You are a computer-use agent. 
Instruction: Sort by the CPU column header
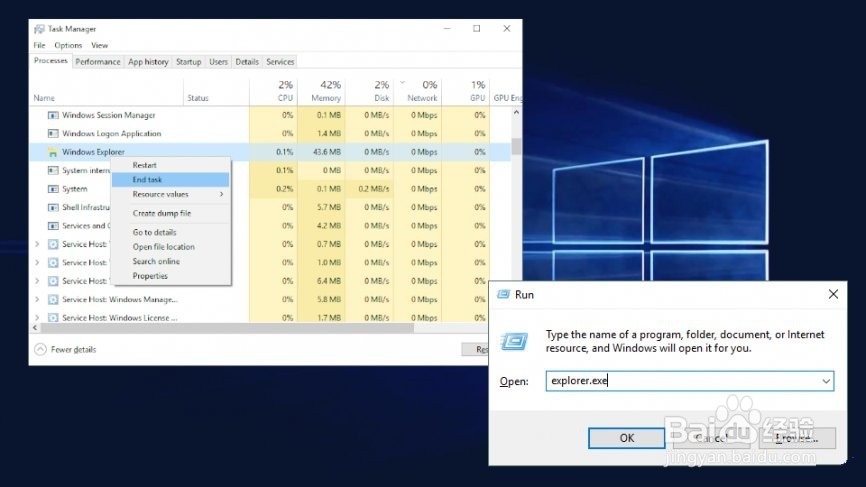[x=273, y=91]
